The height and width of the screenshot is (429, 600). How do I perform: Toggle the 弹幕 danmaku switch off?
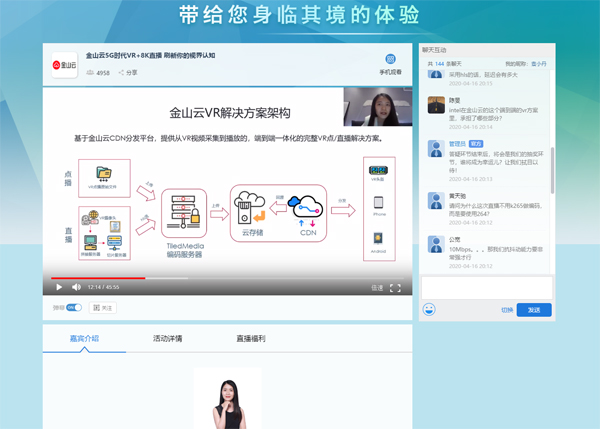(73, 308)
